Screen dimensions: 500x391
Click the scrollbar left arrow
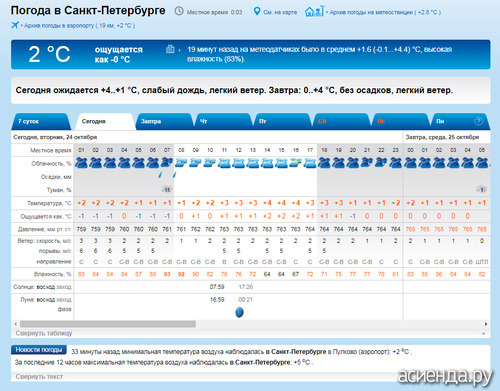(x=15, y=324)
